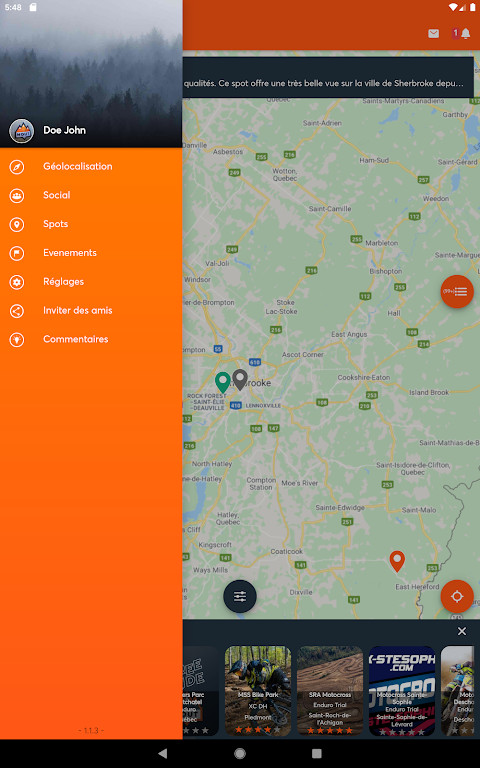
Task: Tap the Inviter des amis share icon
Action: [17, 311]
